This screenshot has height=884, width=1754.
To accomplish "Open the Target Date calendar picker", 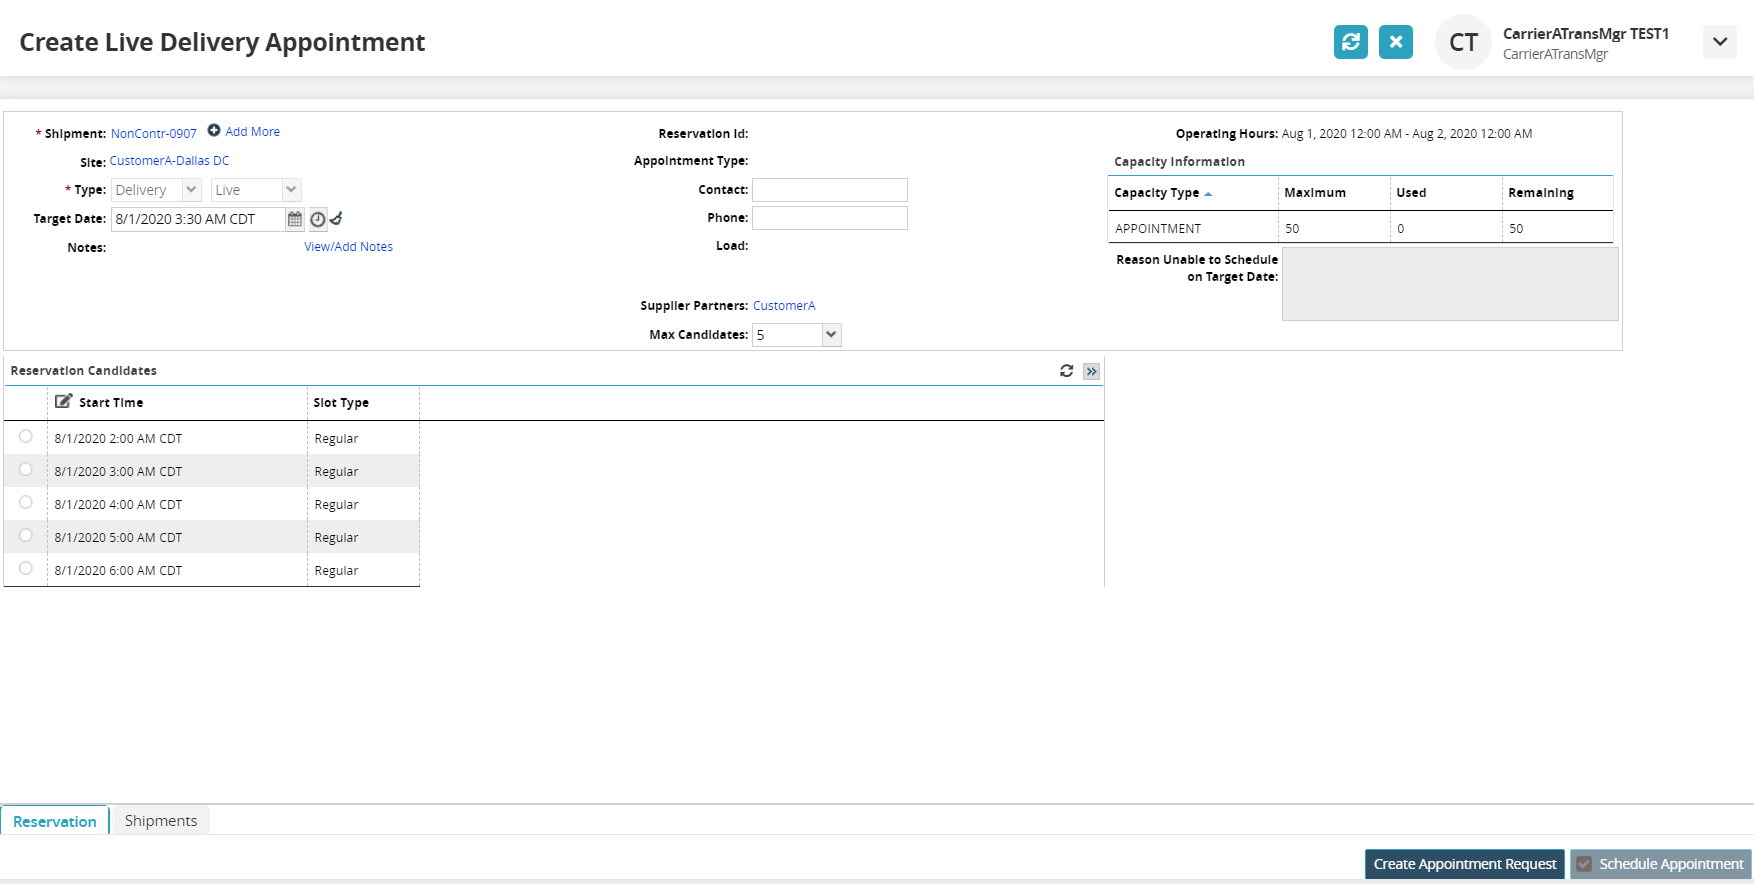I will 295,219.
